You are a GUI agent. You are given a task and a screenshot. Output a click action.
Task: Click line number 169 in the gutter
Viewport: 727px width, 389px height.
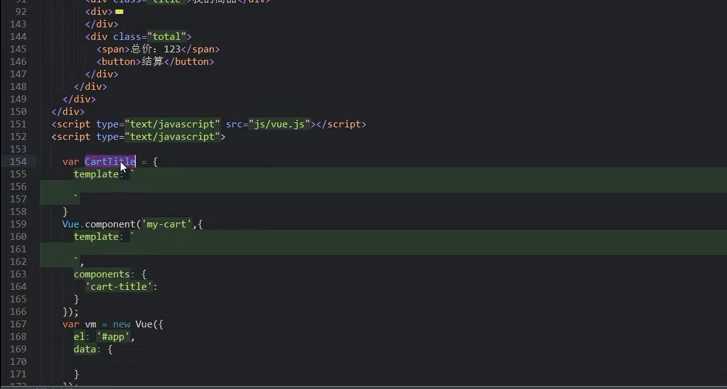click(x=18, y=350)
